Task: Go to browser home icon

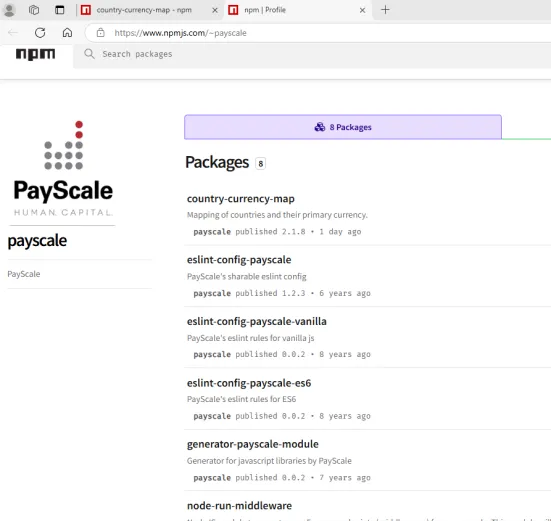Action: 67,33
